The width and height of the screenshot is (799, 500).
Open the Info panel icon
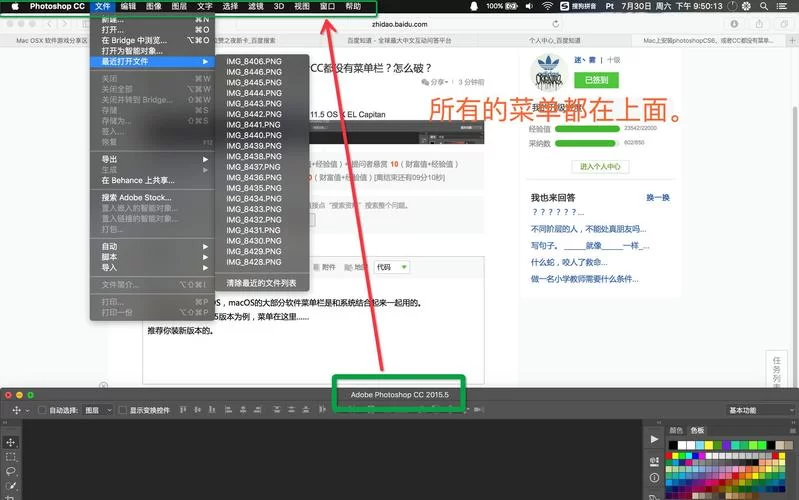click(654, 478)
